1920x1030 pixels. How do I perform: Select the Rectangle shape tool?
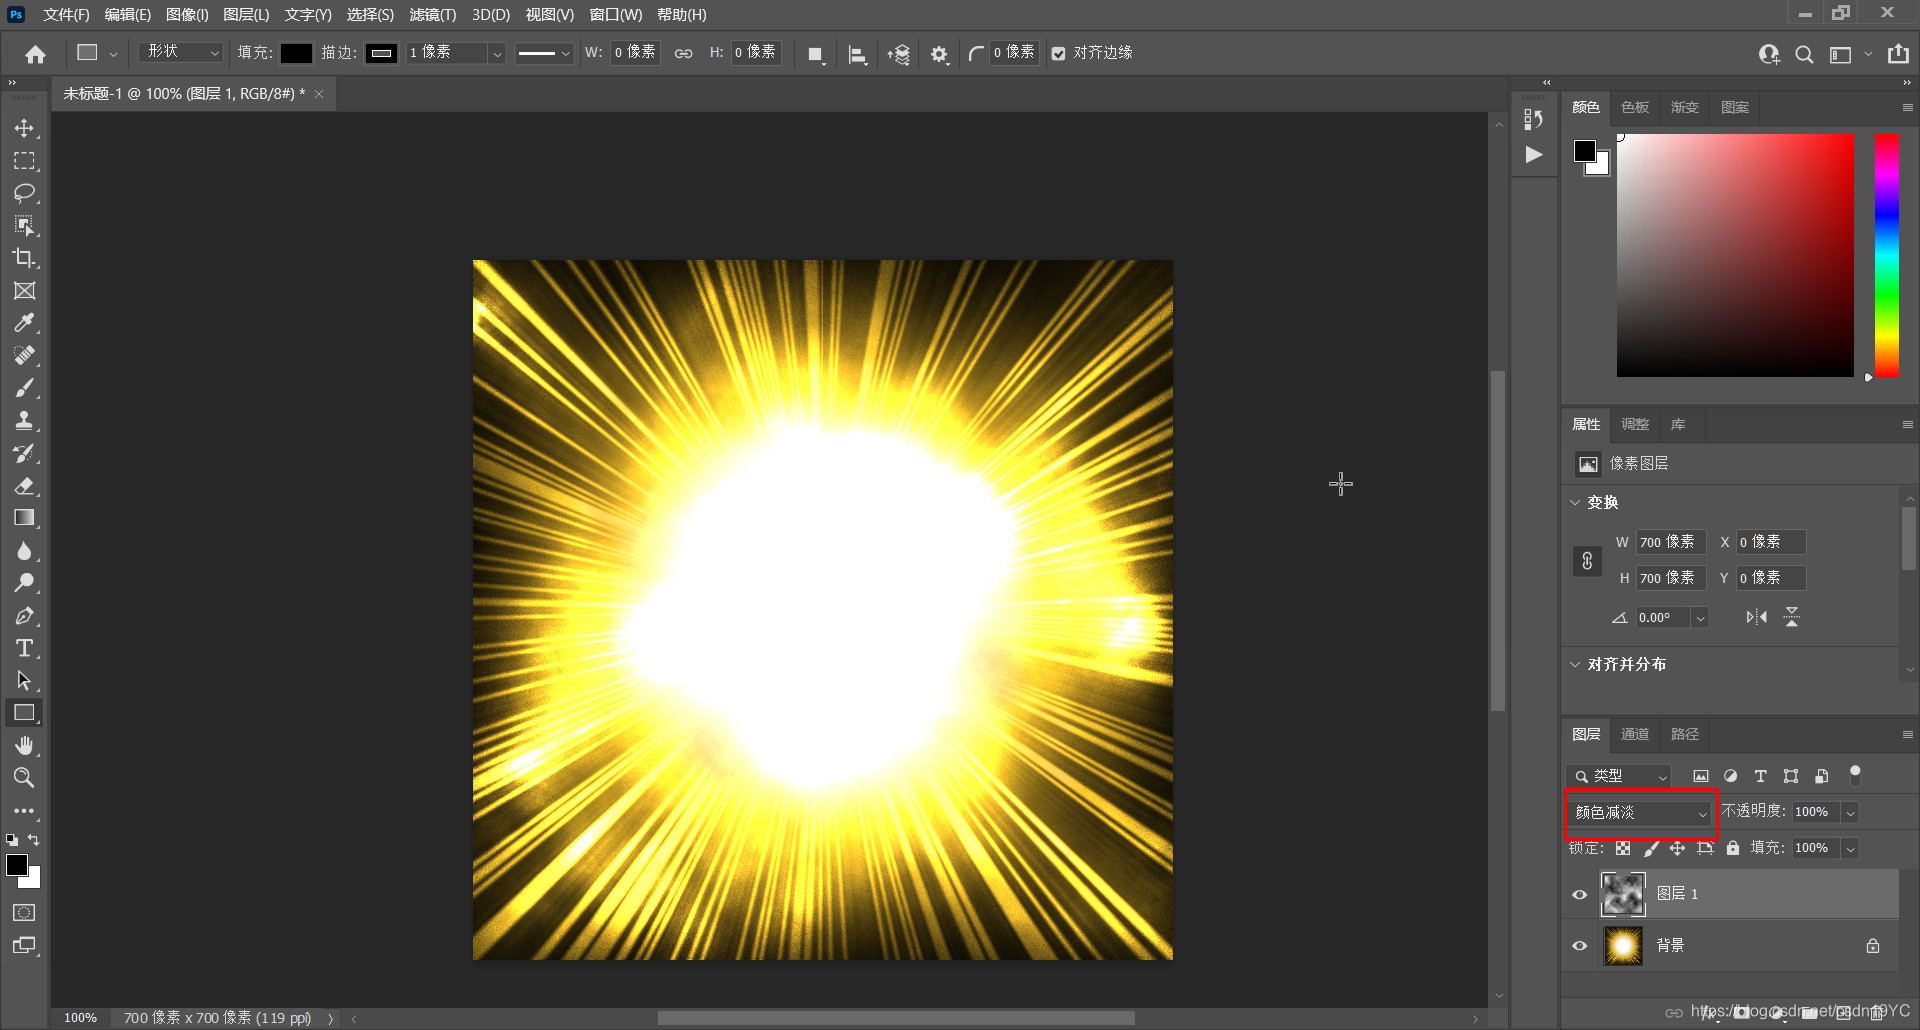[x=24, y=713]
